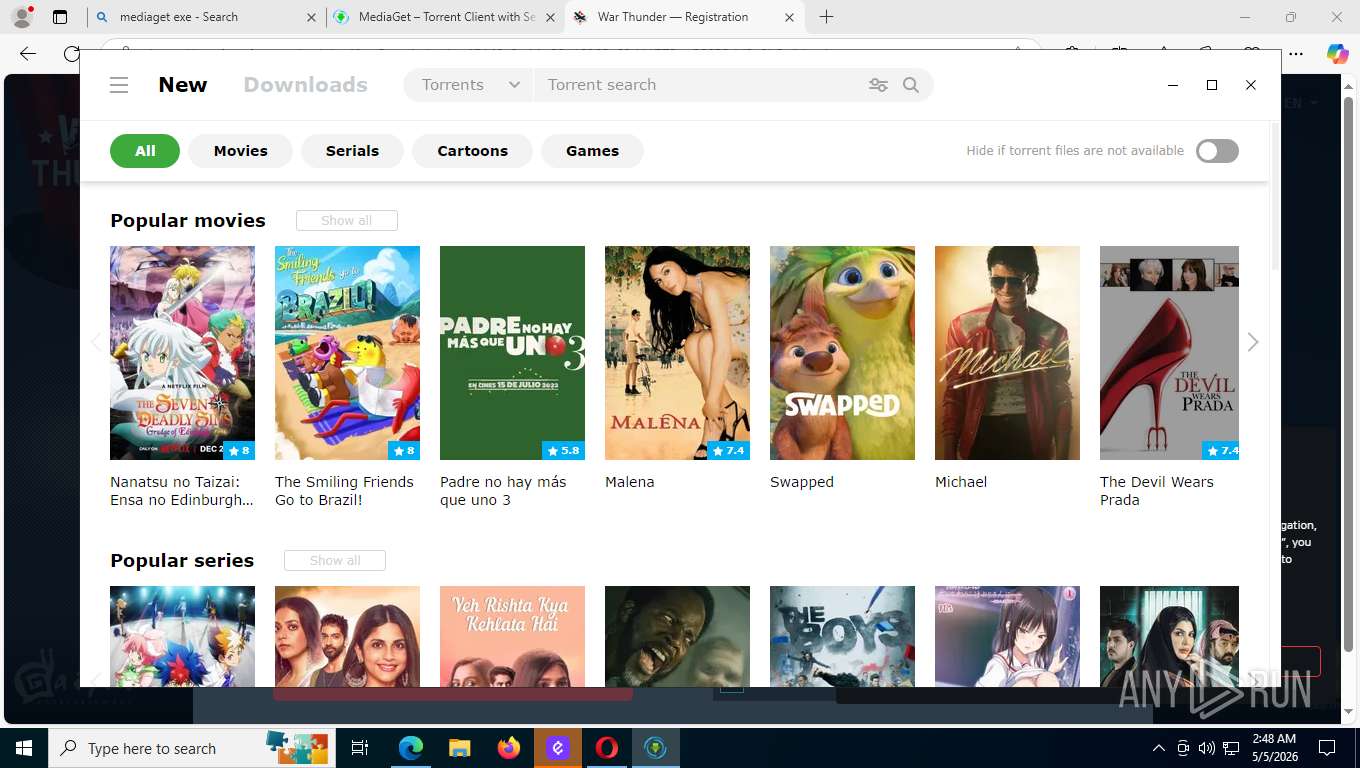Launch Firefox from taskbar

pyautogui.click(x=509, y=748)
